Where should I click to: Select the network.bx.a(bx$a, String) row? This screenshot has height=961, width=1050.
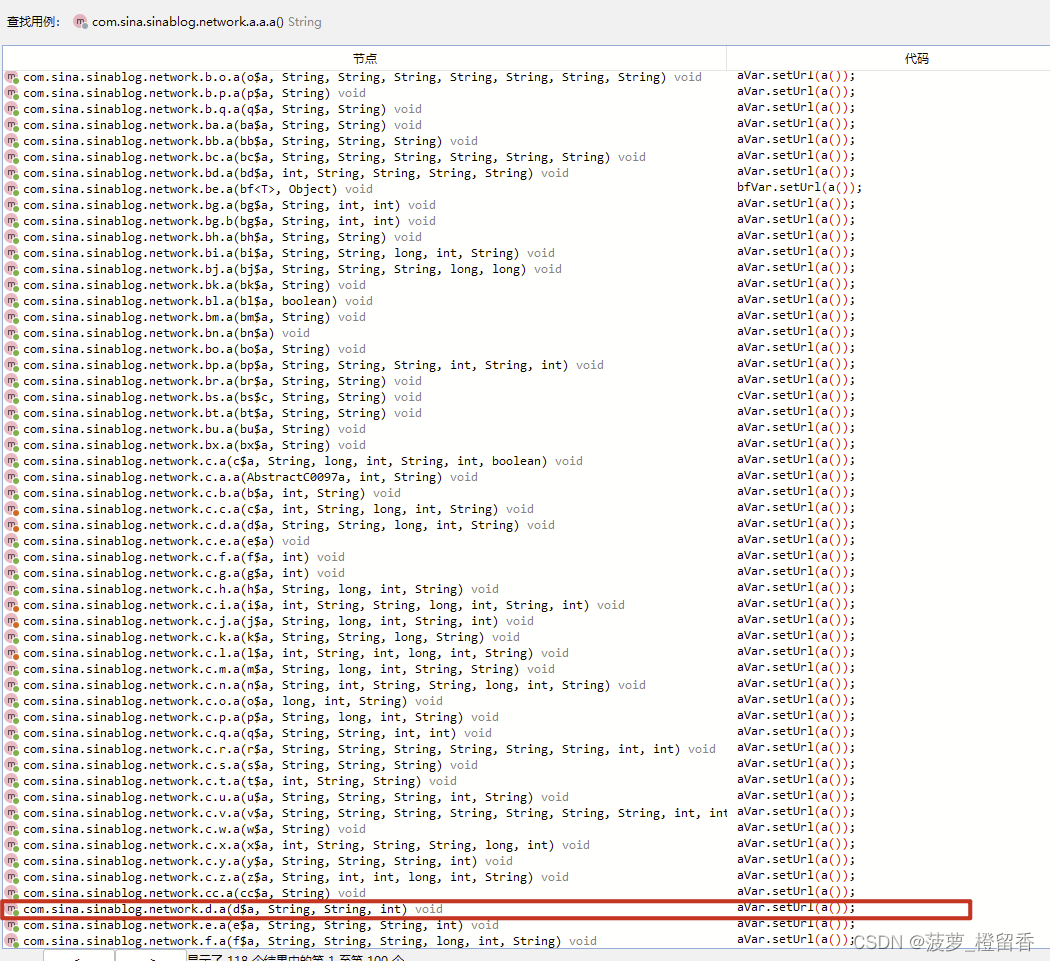click(x=526, y=446)
